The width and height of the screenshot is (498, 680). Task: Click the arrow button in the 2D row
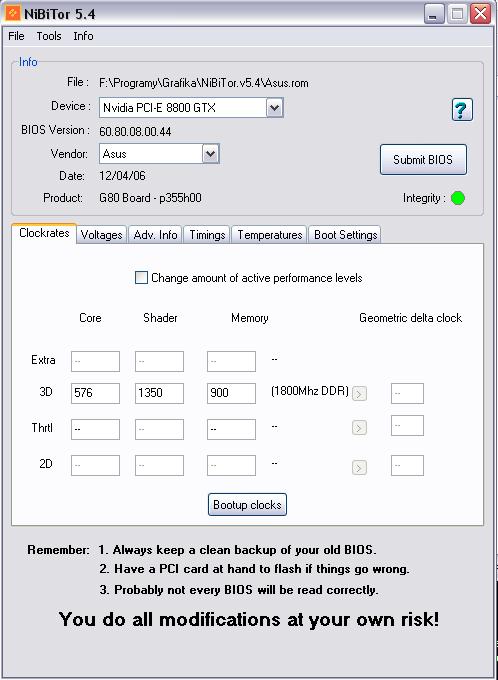coord(359,468)
